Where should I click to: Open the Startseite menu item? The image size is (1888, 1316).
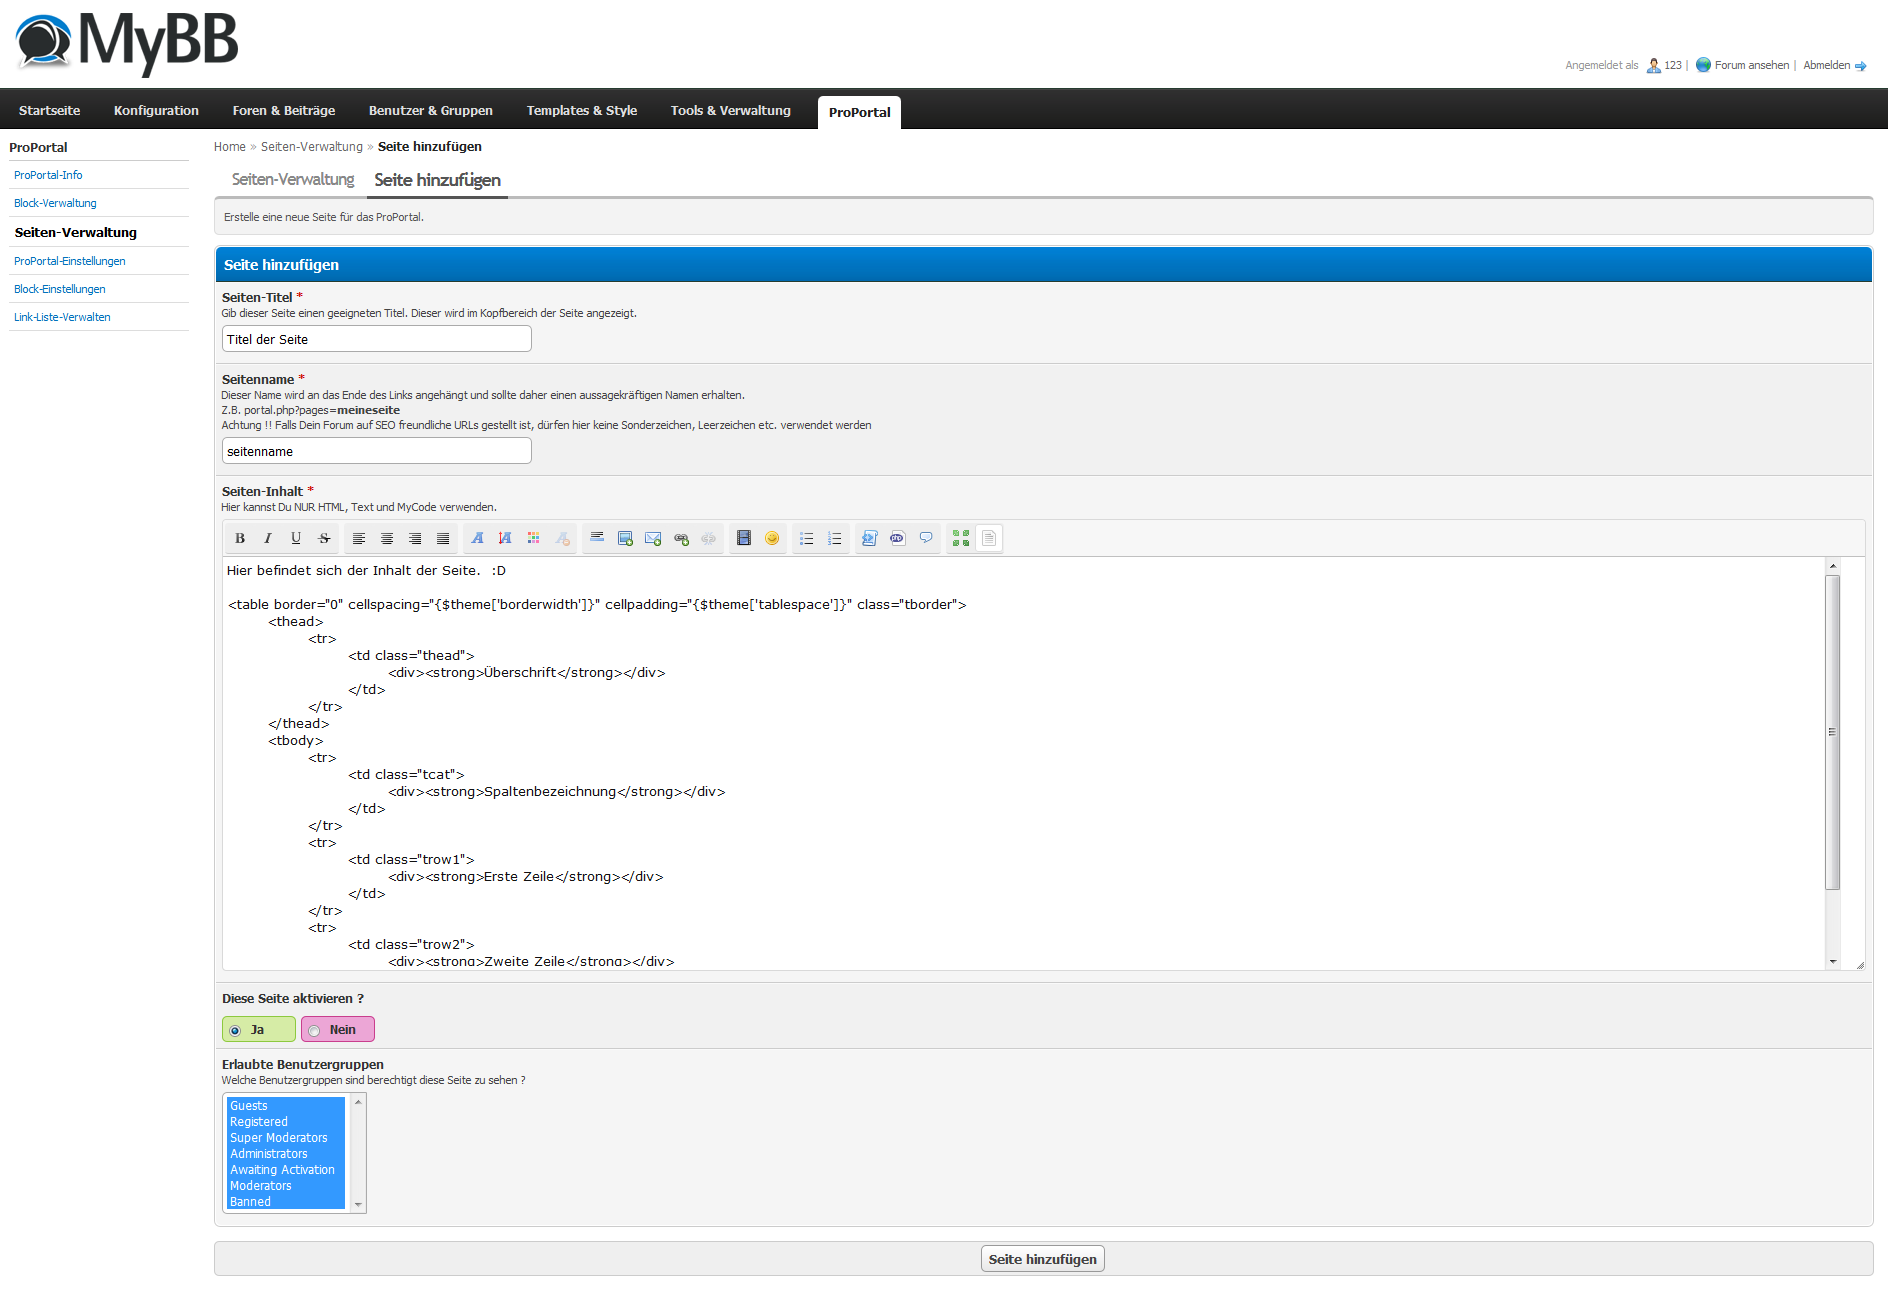click(49, 110)
